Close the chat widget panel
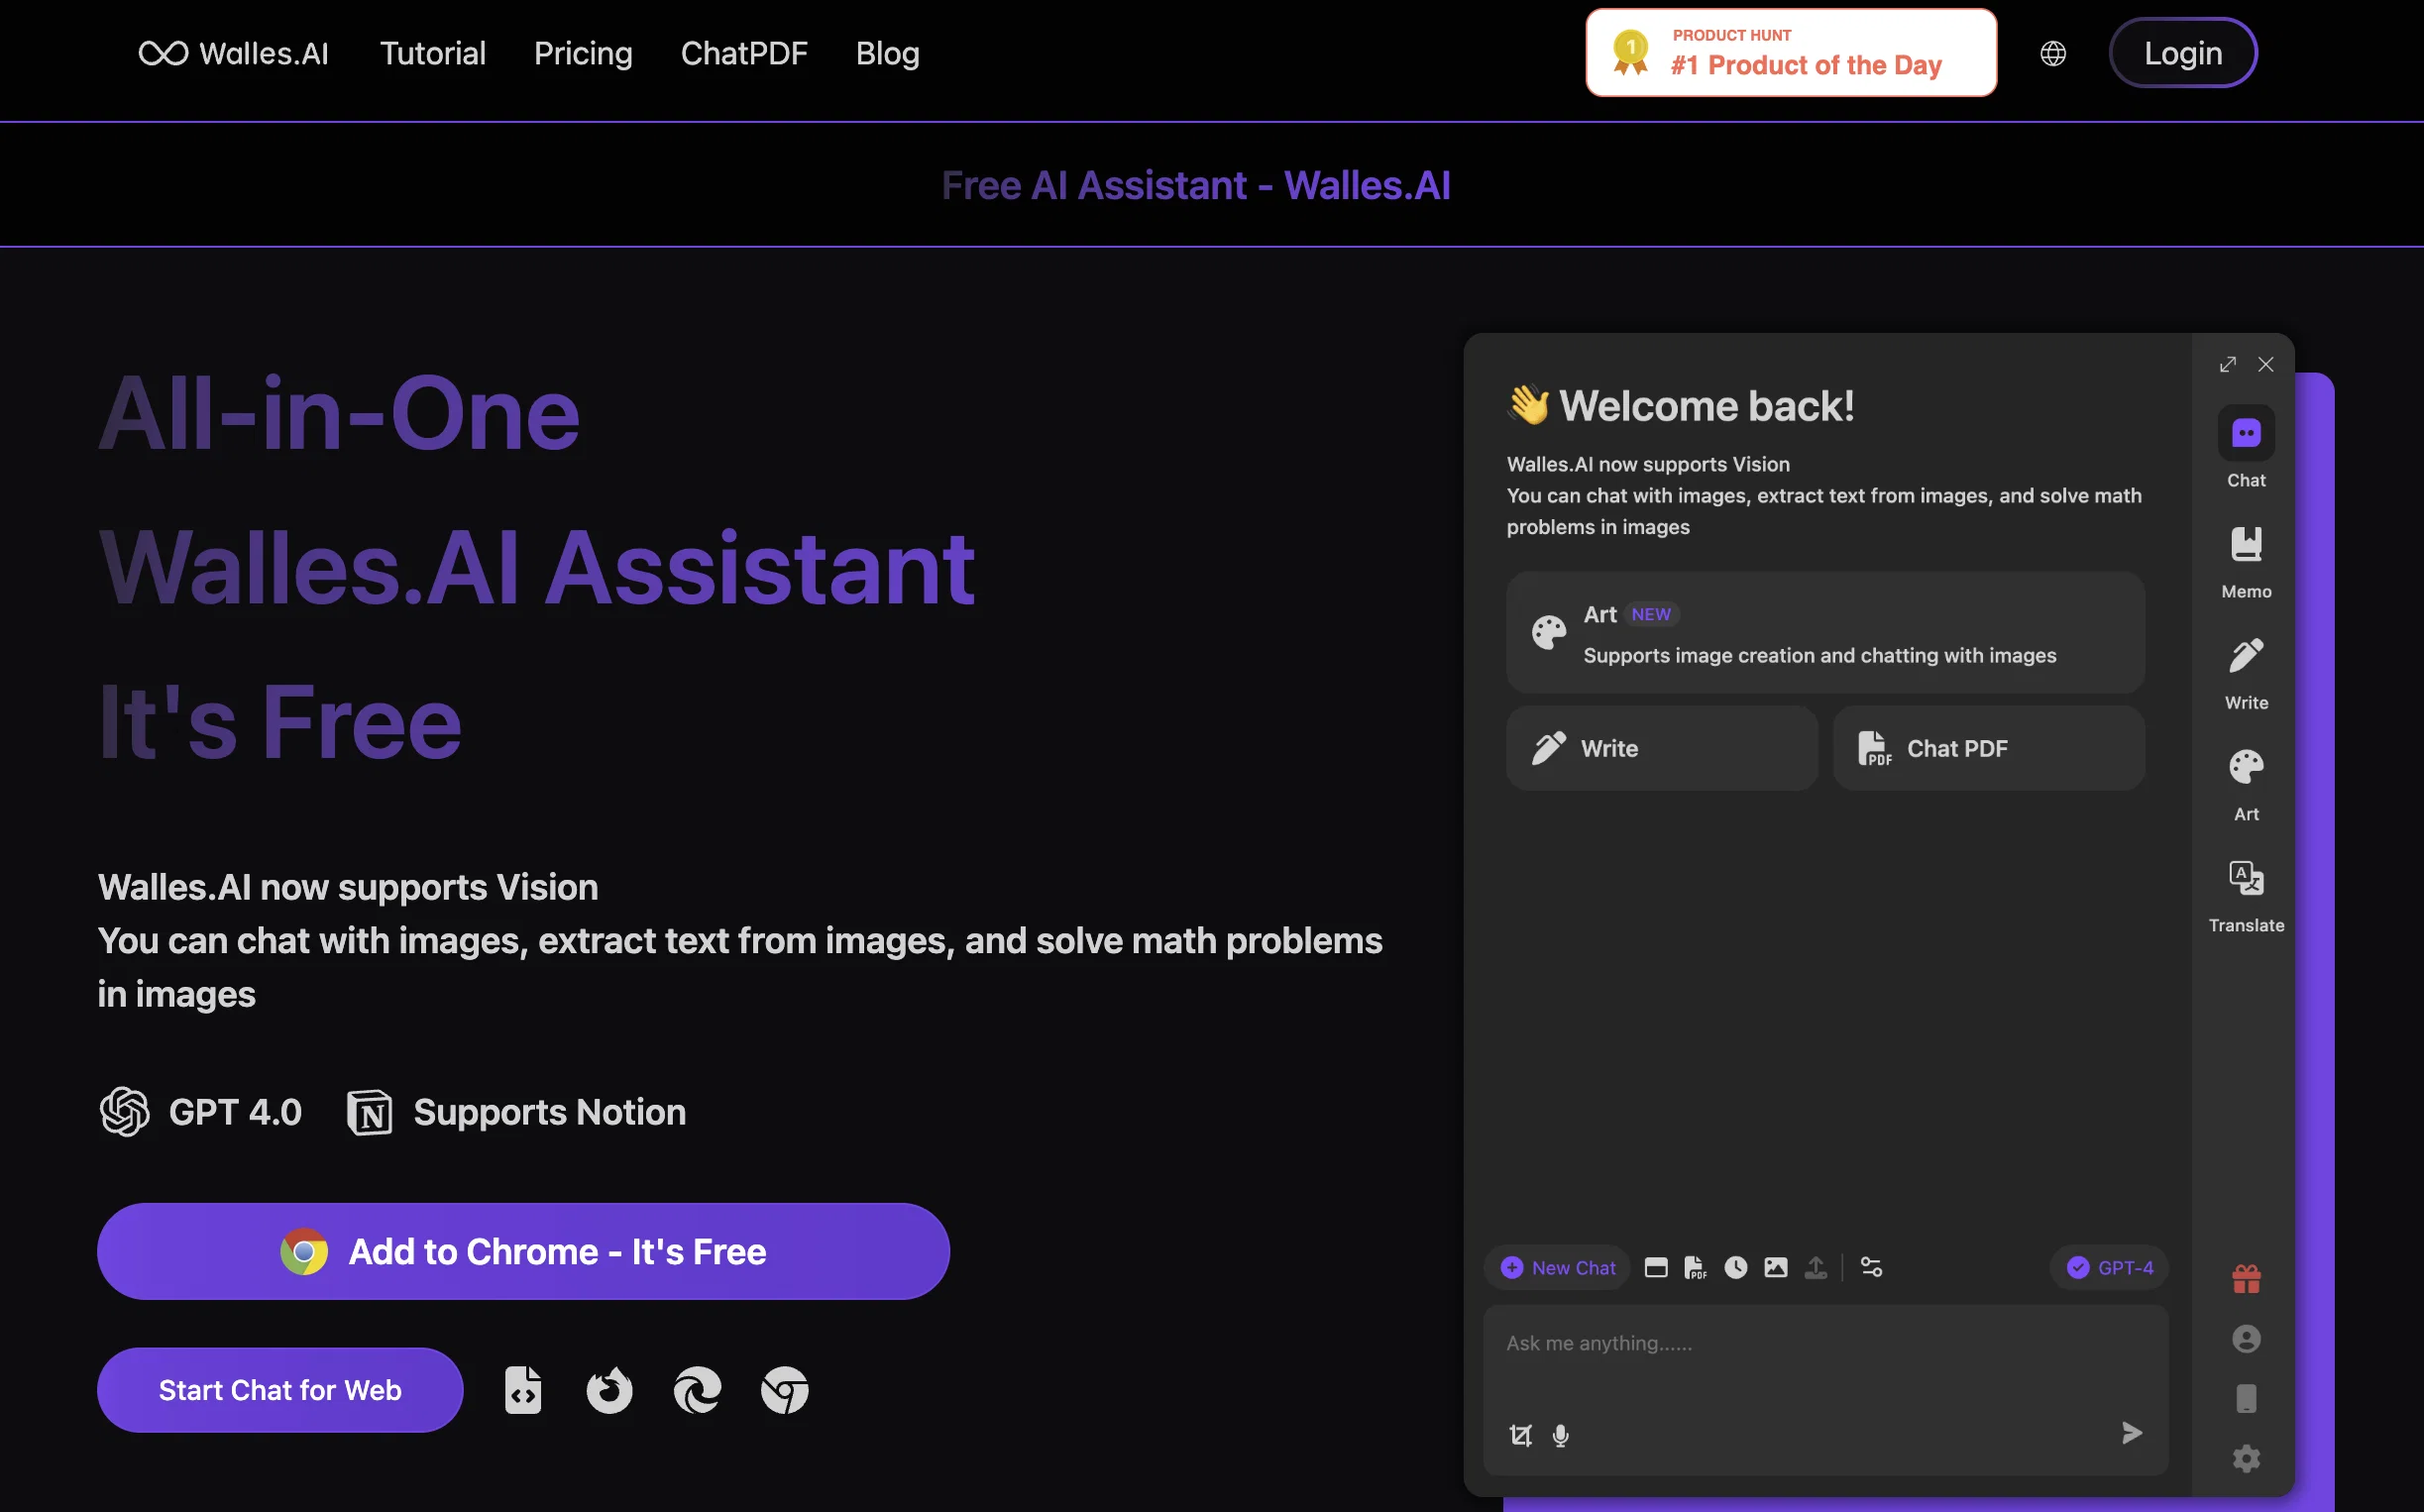 (x=2265, y=364)
